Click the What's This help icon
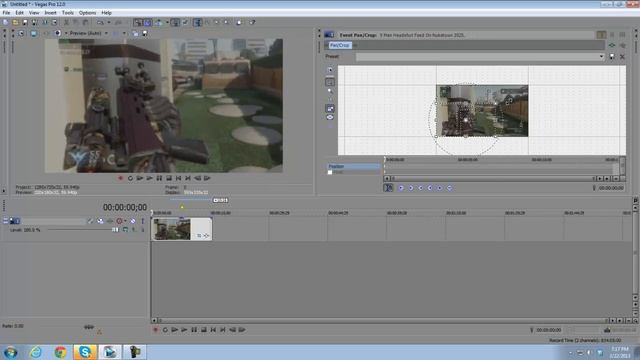 coord(252,22)
